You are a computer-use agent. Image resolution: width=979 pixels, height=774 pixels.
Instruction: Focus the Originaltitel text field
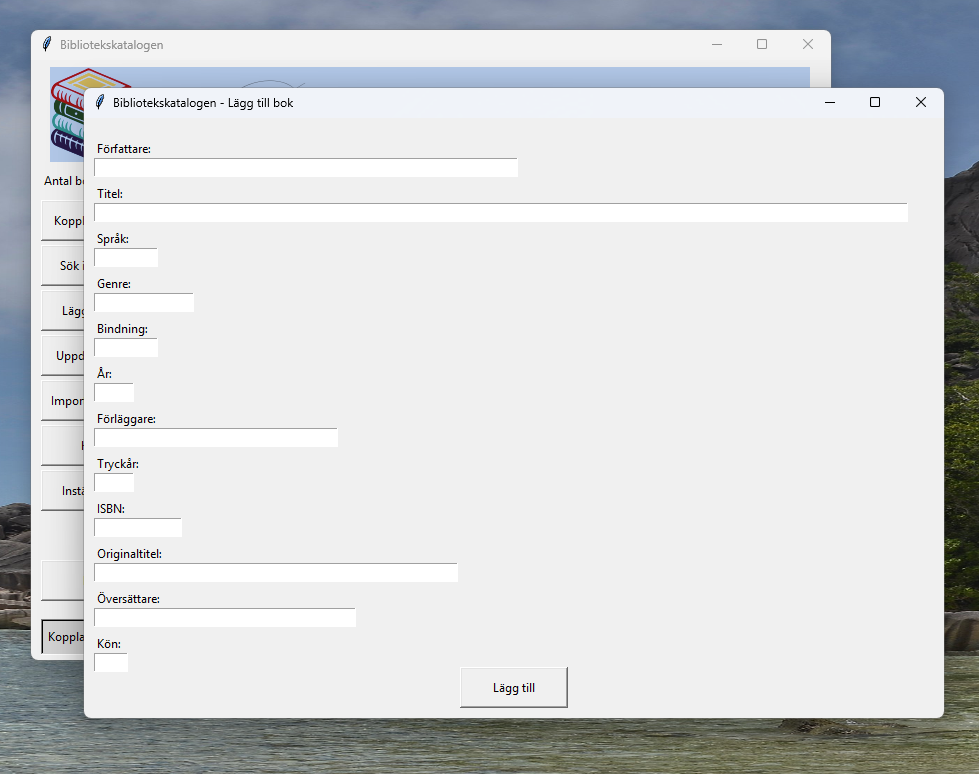point(276,572)
